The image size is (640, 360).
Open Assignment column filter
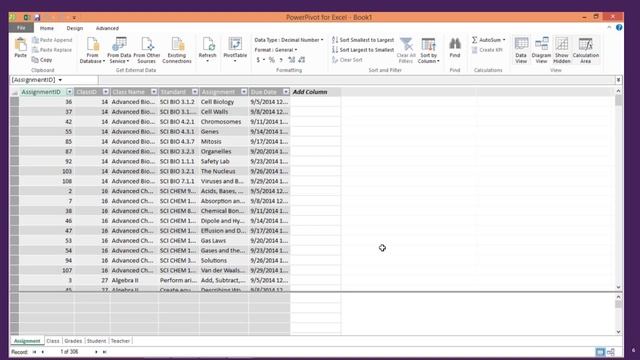[x=244, y=92]
